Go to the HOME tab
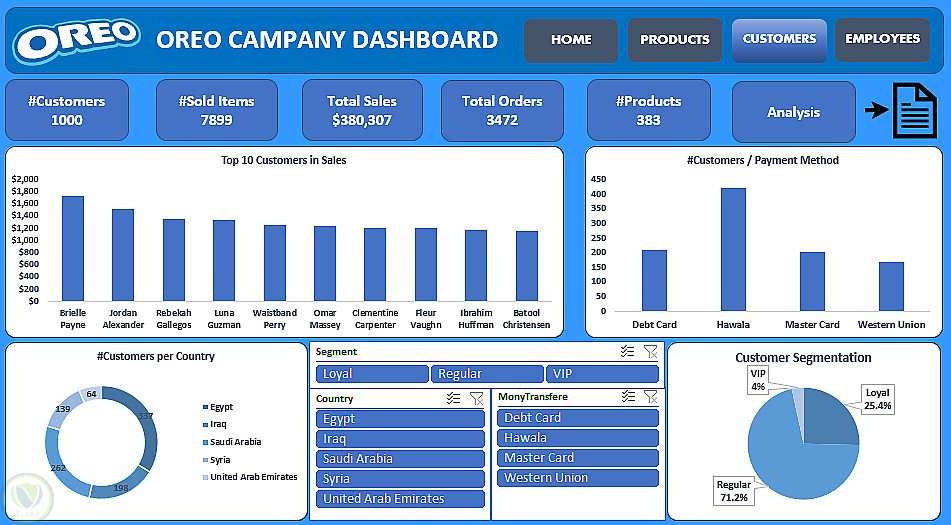This screenshot has width=951, height=525. coord(571,40)
